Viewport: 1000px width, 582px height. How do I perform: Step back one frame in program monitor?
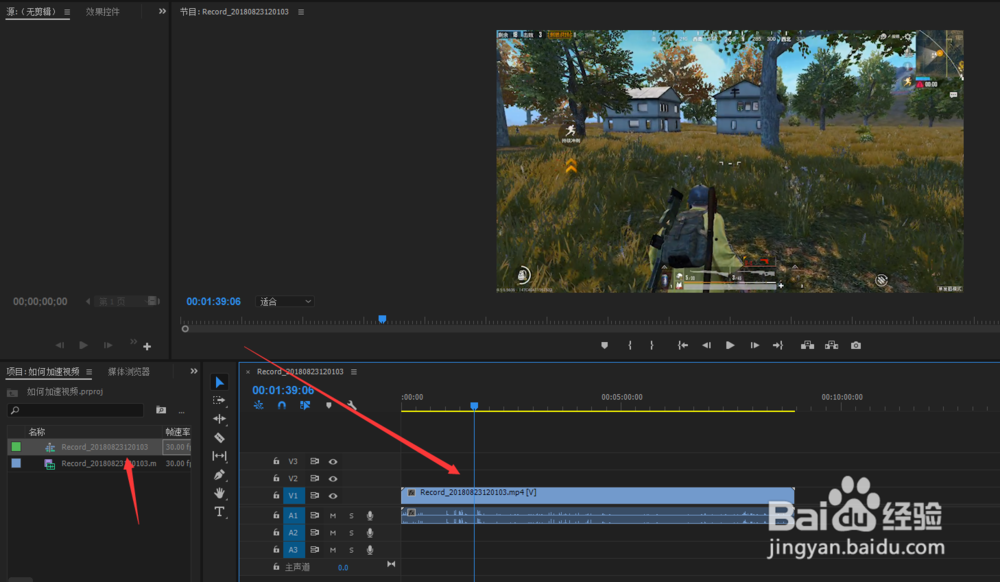pyautogui.click(x=707, y=346)
